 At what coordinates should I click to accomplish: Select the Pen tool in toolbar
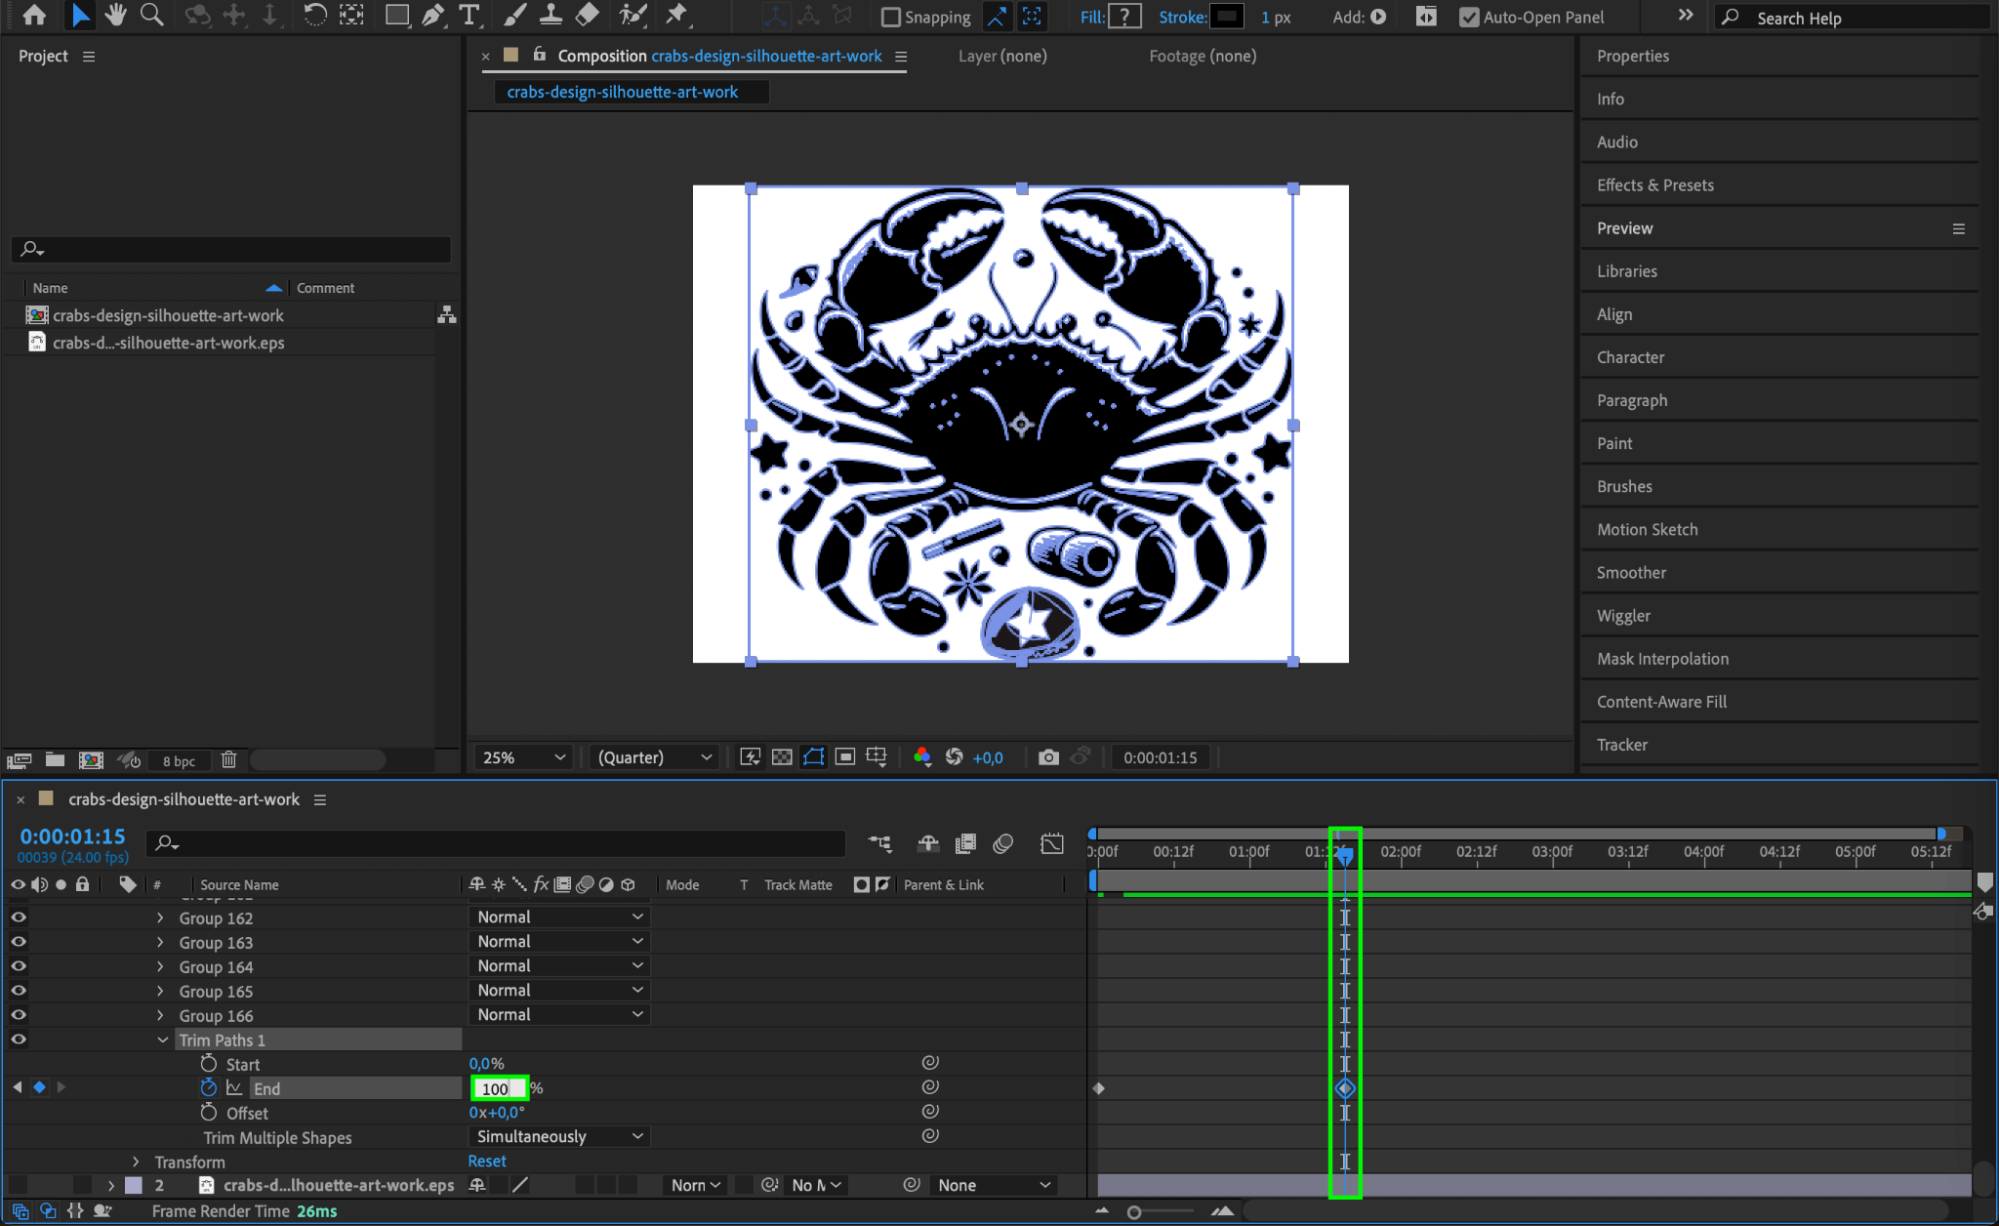pyautogui.click(x=433, y=15)
